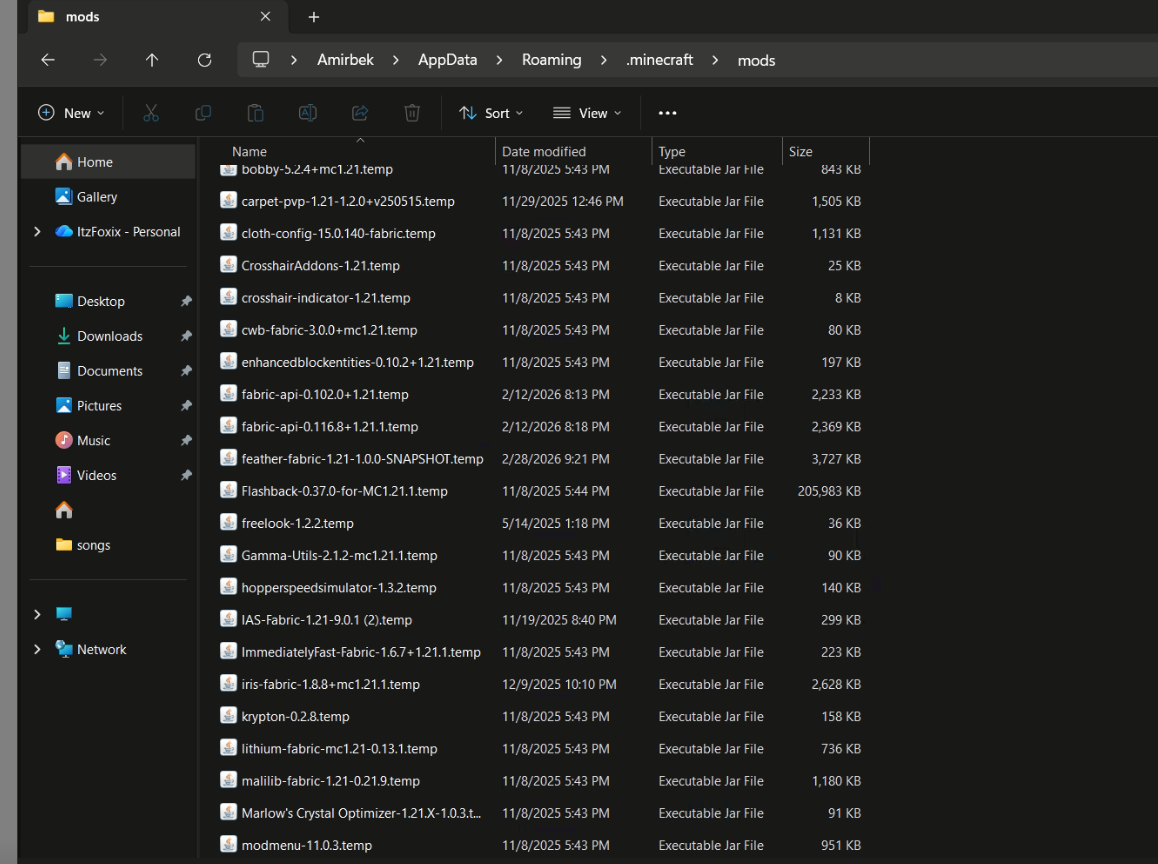Navigate to .minecraft in the breadcrumb
Viewport: 1158px width, 864px height.
click(x=659, y=60)
